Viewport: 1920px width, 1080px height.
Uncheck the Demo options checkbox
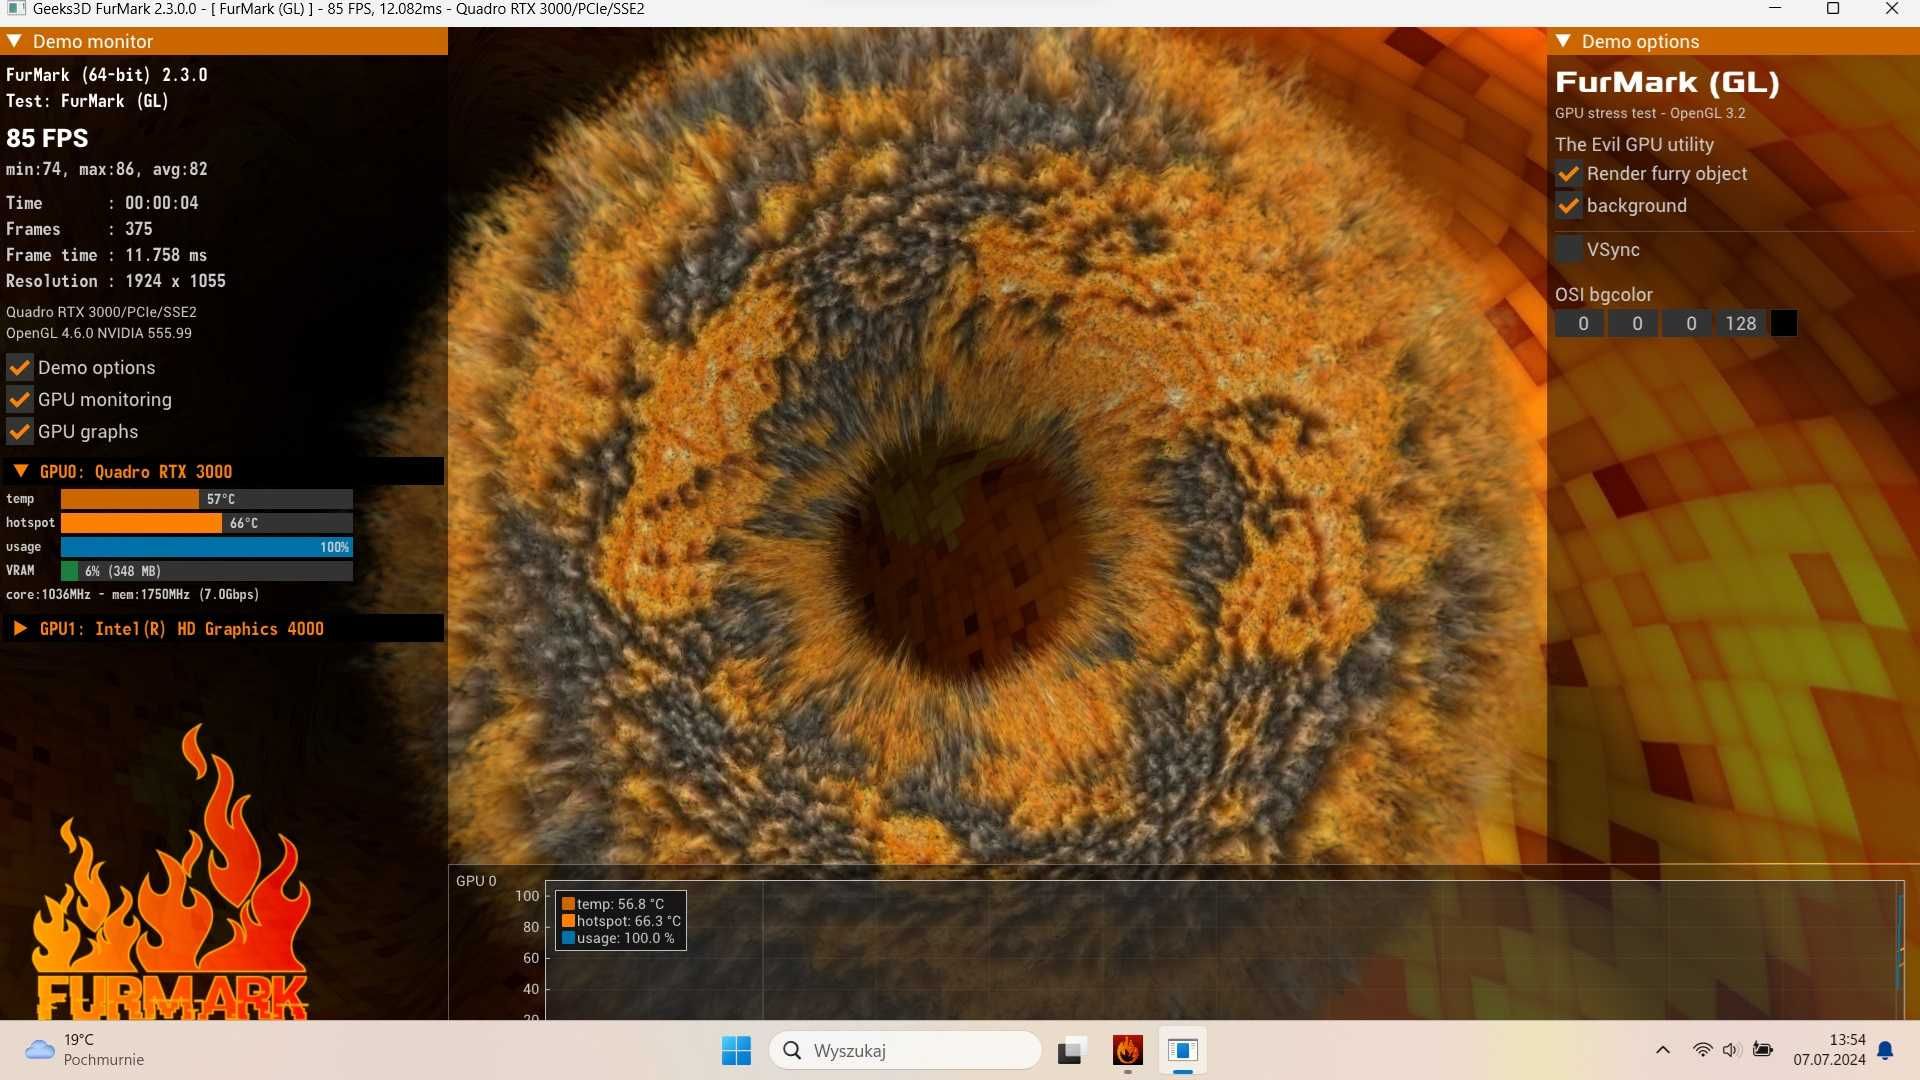pos(20,367)
